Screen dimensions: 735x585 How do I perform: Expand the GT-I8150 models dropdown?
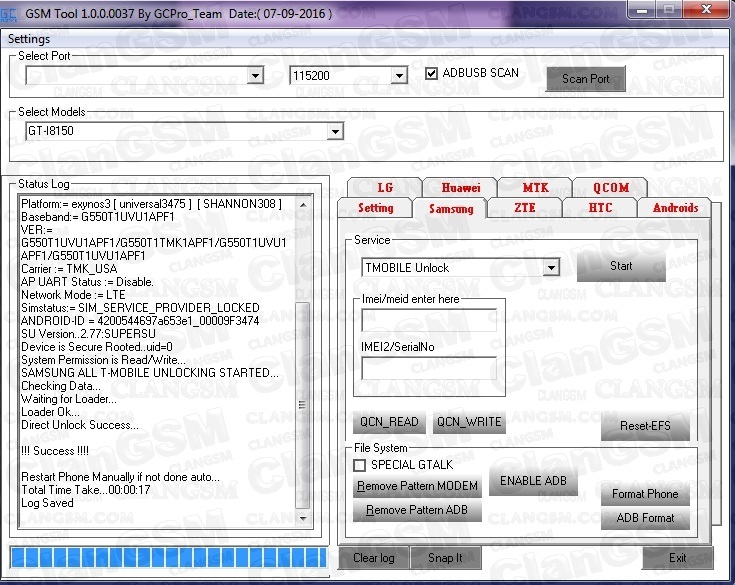tap(335, 131)
